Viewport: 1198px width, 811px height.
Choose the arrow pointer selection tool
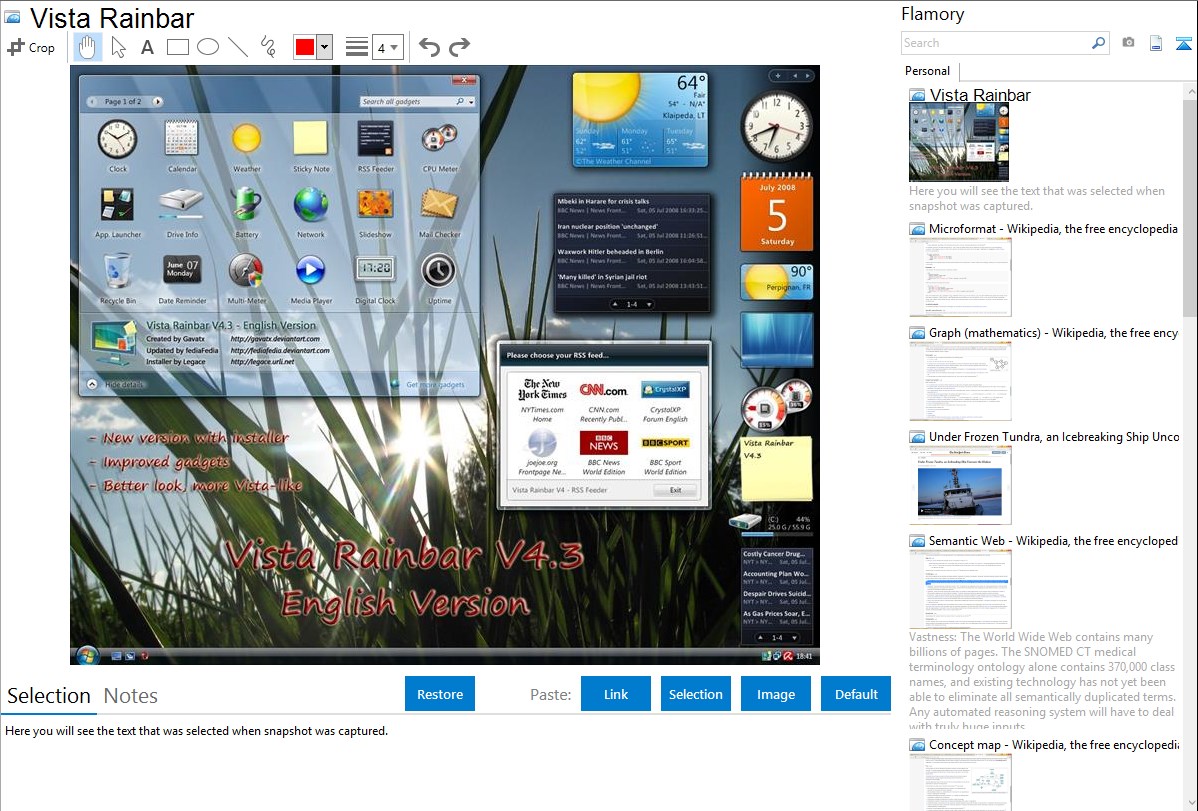[118, 47]
